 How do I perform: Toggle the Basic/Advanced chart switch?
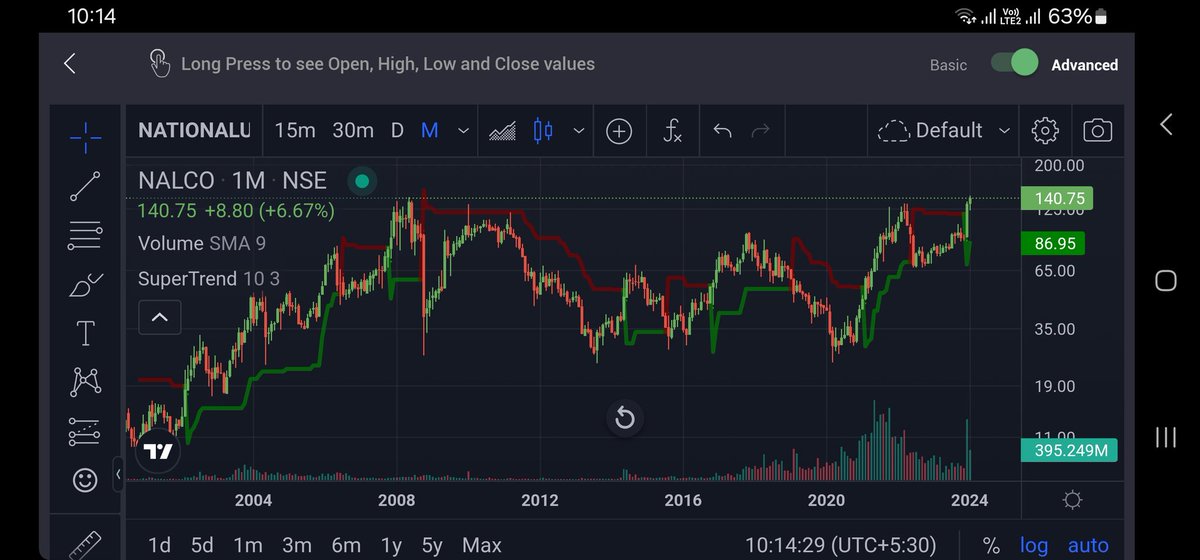(x=1014, y=63)
